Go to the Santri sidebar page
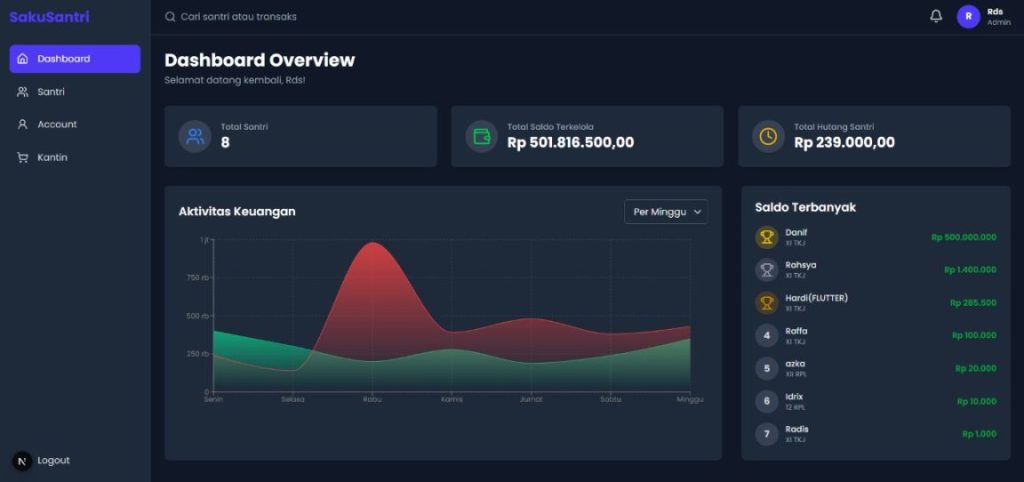 click(52, 92)
